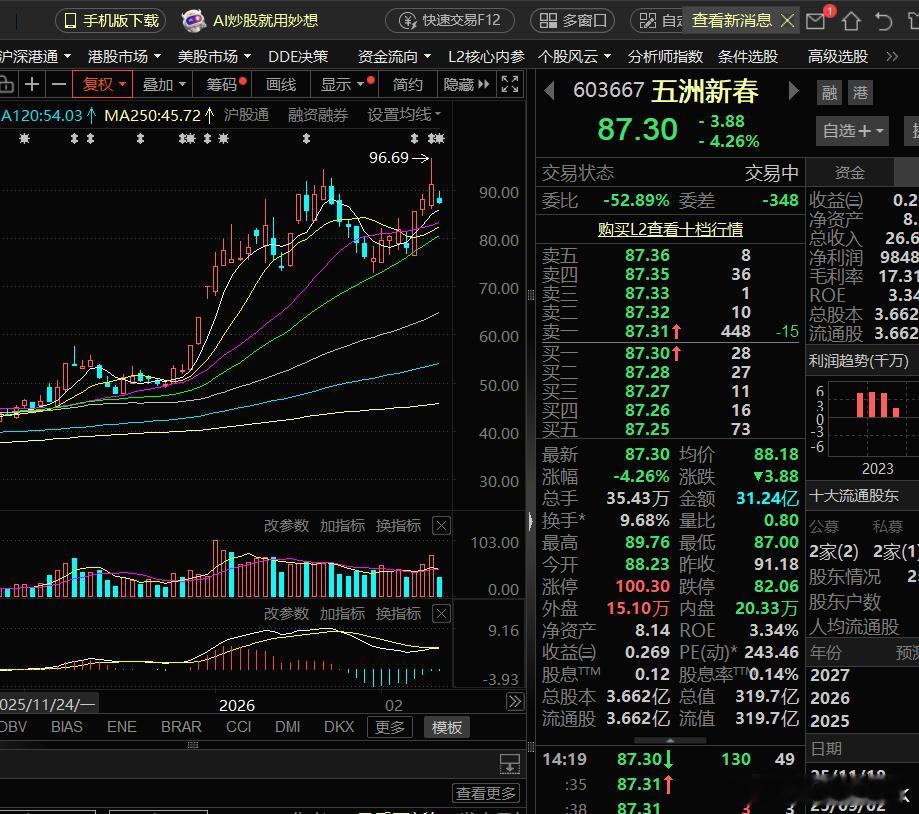Expand 资金流向 menu
919x814 pixels.
394,57
